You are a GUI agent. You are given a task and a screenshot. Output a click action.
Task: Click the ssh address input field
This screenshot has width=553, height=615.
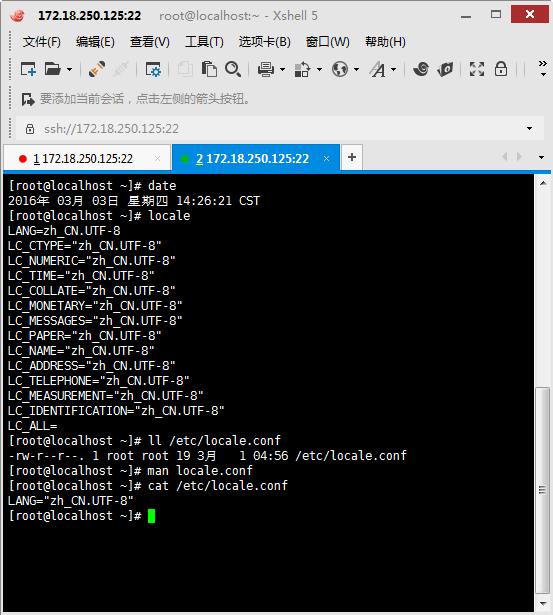click(x=275, y=128)
